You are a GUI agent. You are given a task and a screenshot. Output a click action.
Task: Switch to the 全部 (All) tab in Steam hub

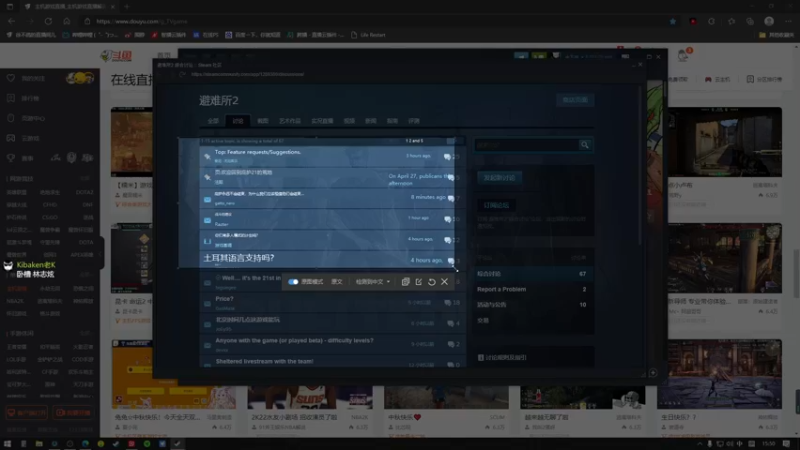click(213, 121)
